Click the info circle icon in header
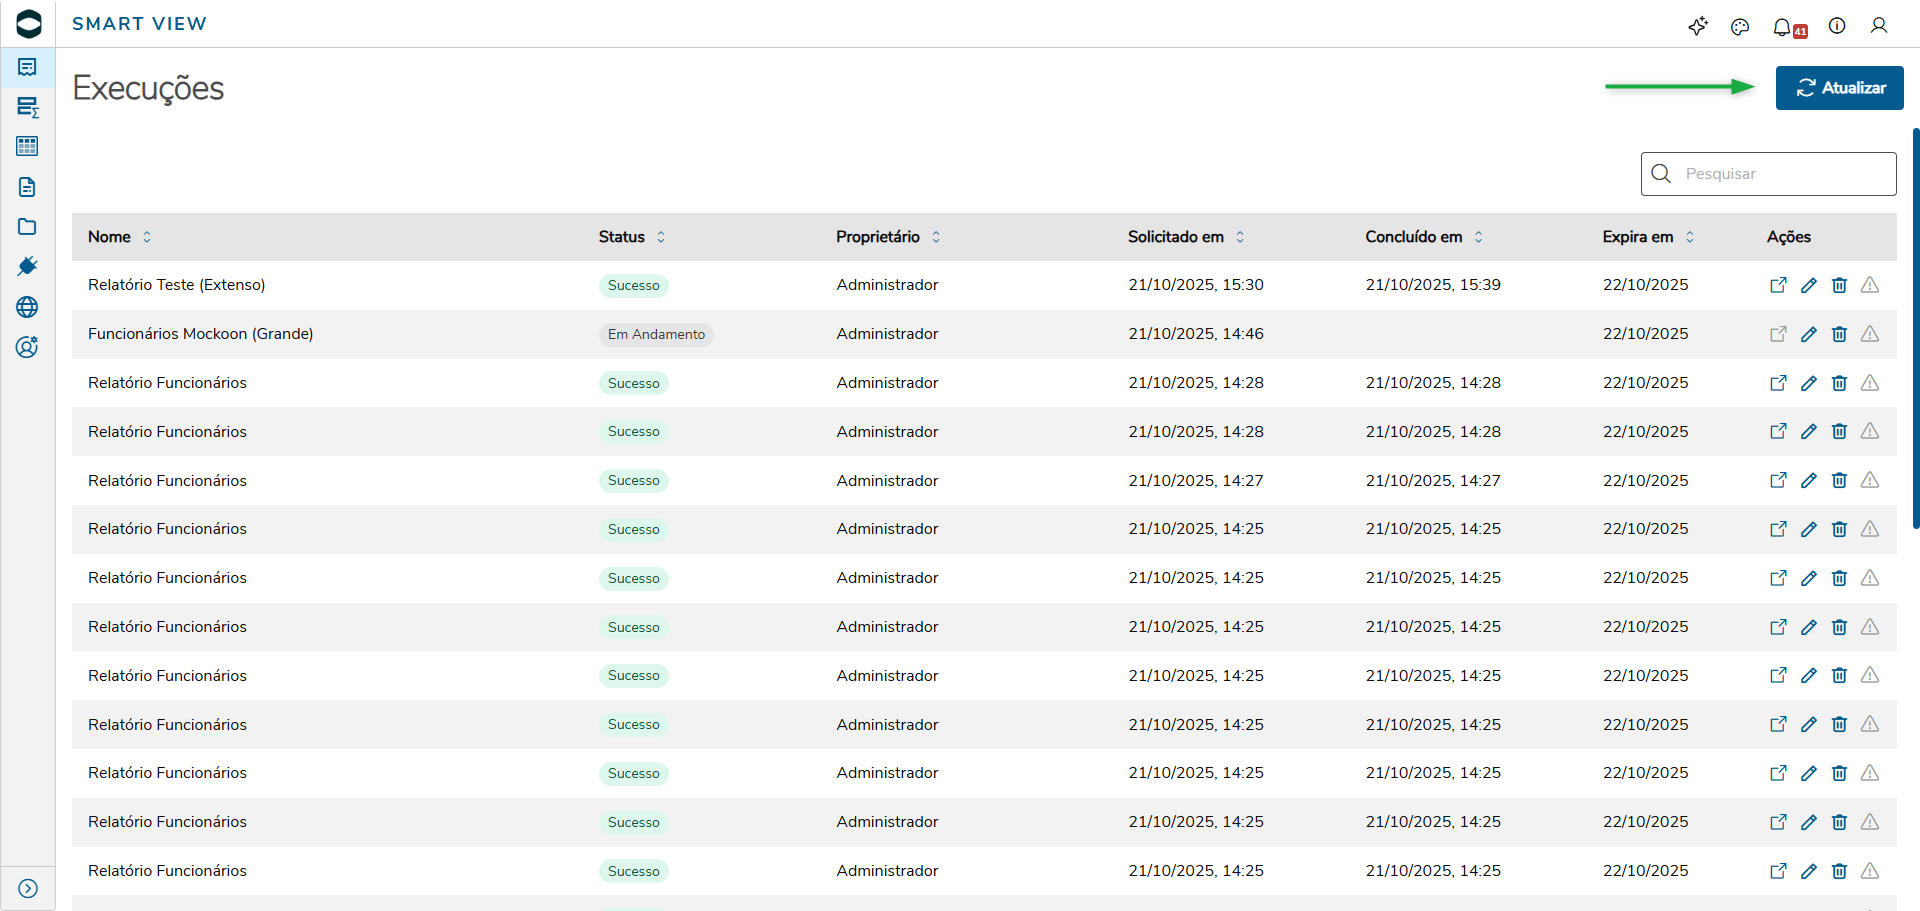 pyautogui.click(x=1837, y=26)
